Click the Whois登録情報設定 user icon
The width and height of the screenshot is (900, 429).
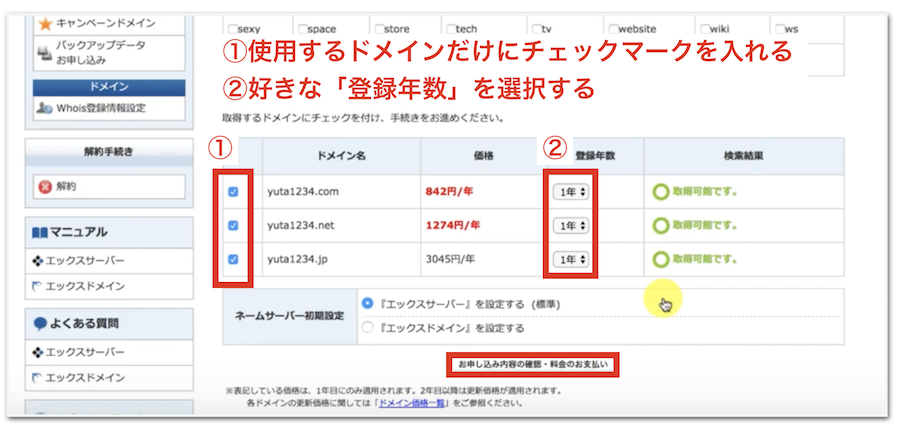pyautogui.click(x=43, y=107)
